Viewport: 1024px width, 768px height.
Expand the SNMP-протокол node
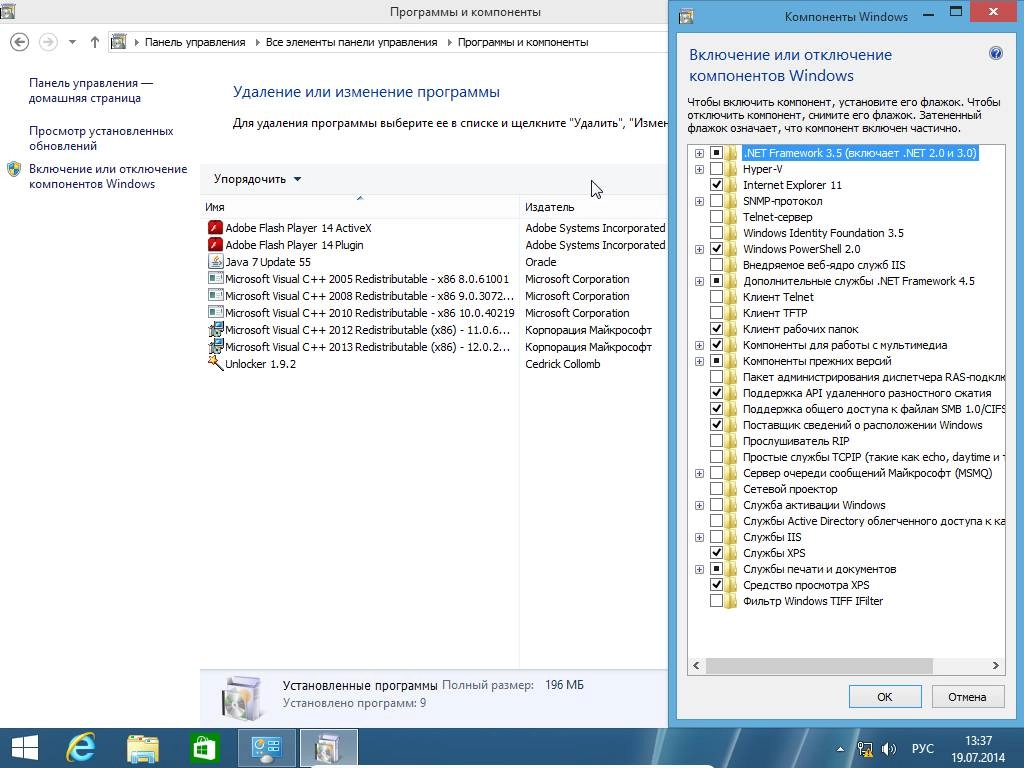[x=699, y=201]
